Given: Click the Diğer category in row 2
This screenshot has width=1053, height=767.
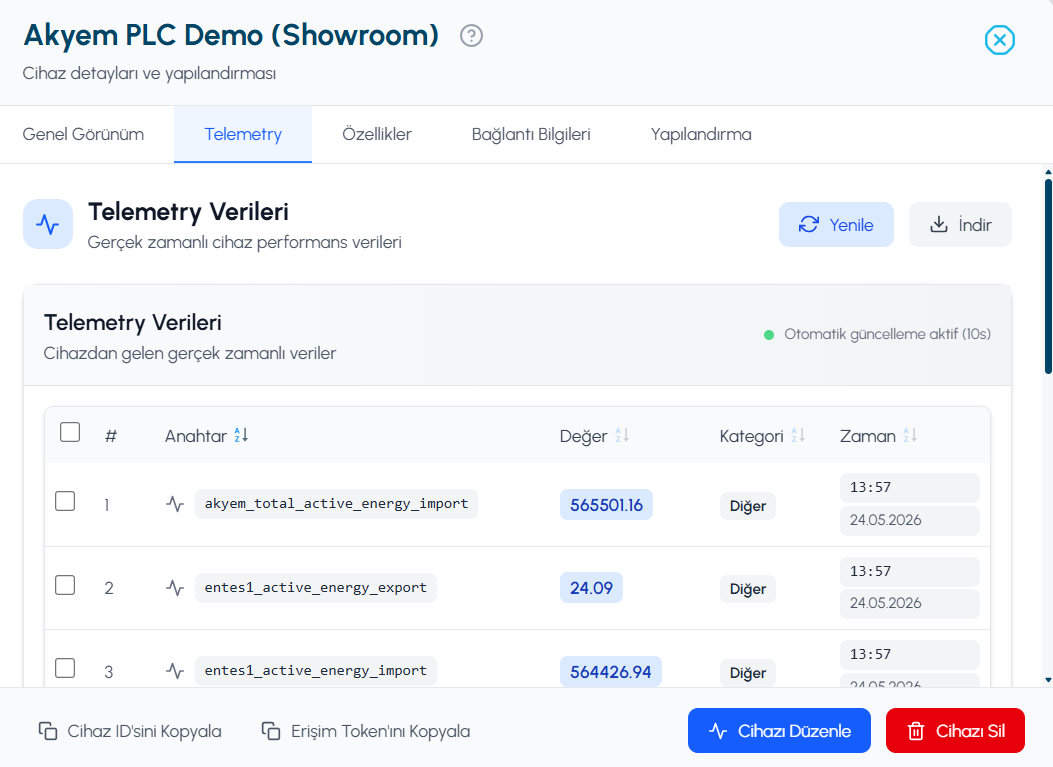Looking at the screenshot, I should point(747,589).
